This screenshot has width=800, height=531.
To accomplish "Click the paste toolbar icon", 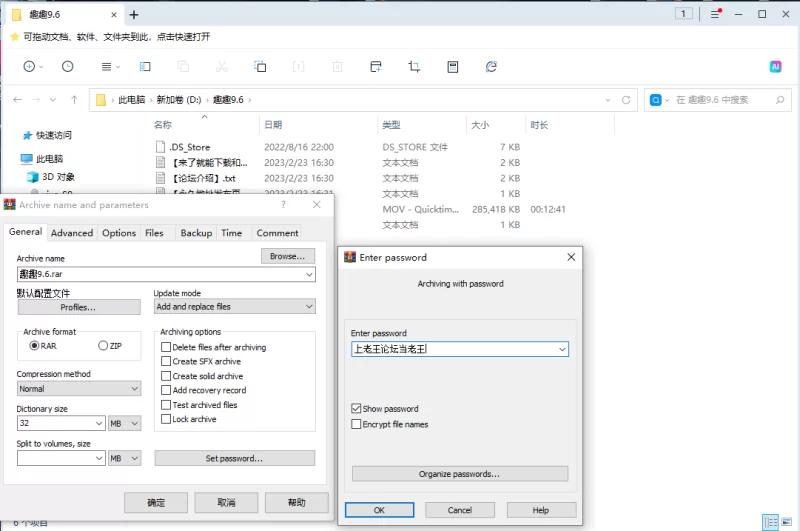I will pyautogui.click(x=260, y=66).
